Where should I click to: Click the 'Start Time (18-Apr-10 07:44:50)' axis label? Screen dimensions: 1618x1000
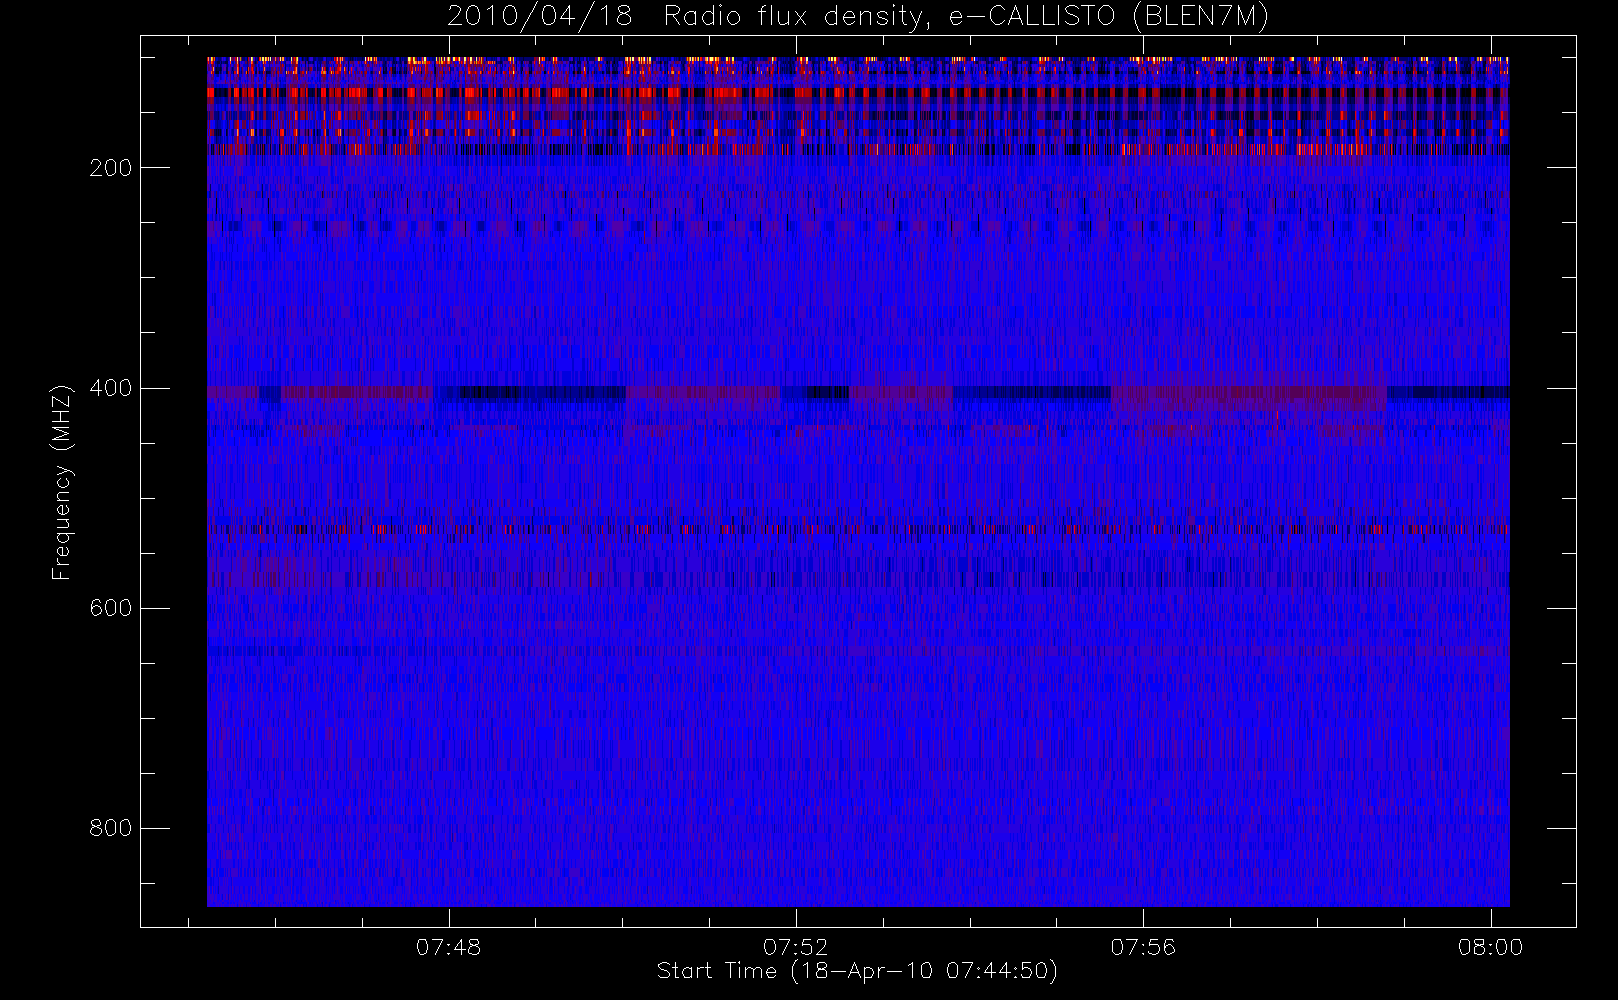click(x=857, y=971)
